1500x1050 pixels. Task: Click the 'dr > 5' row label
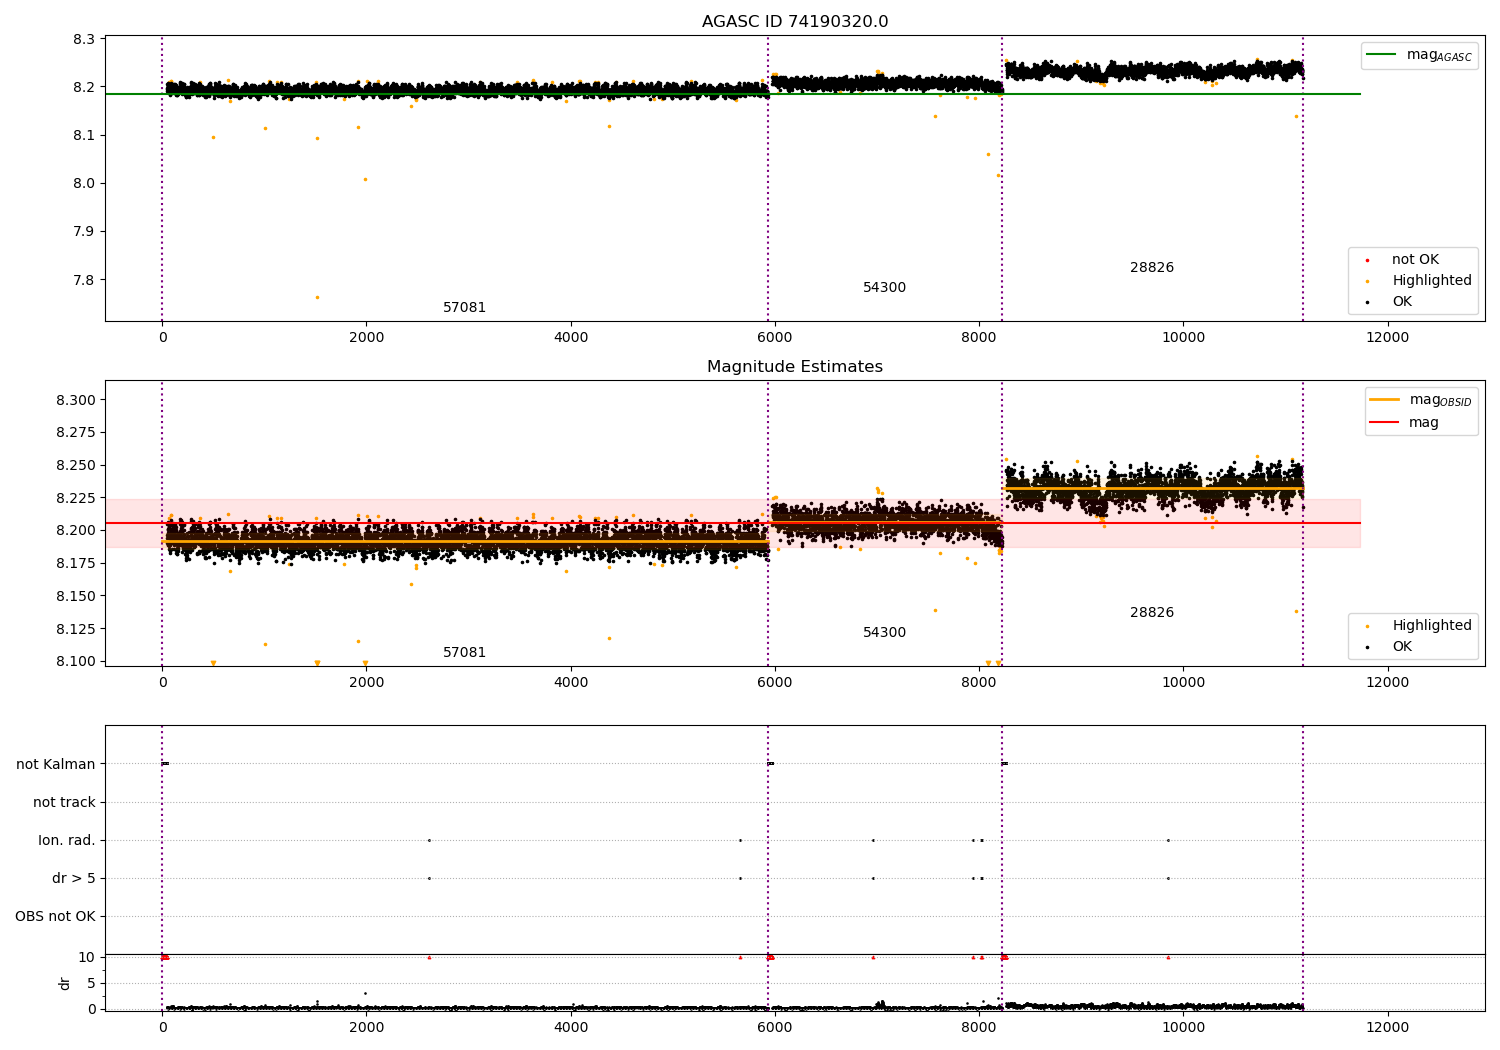click(74, 878)
